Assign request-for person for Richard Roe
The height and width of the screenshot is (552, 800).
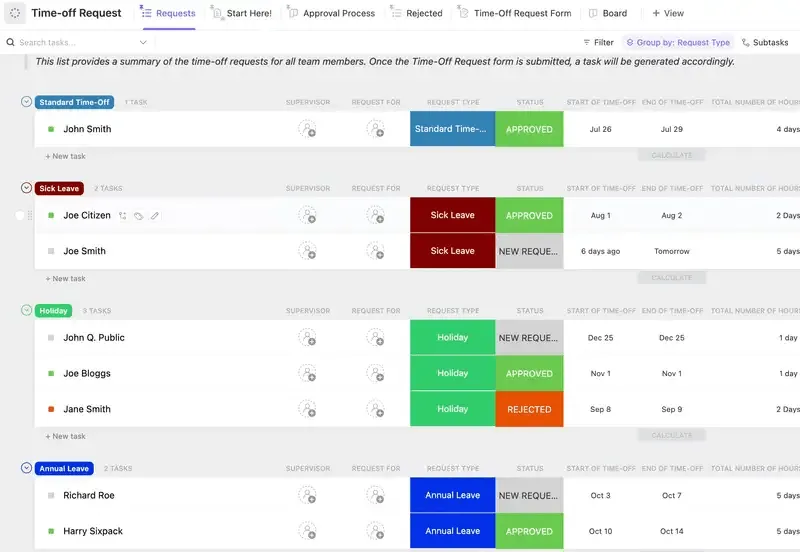(x=376, y=495)
